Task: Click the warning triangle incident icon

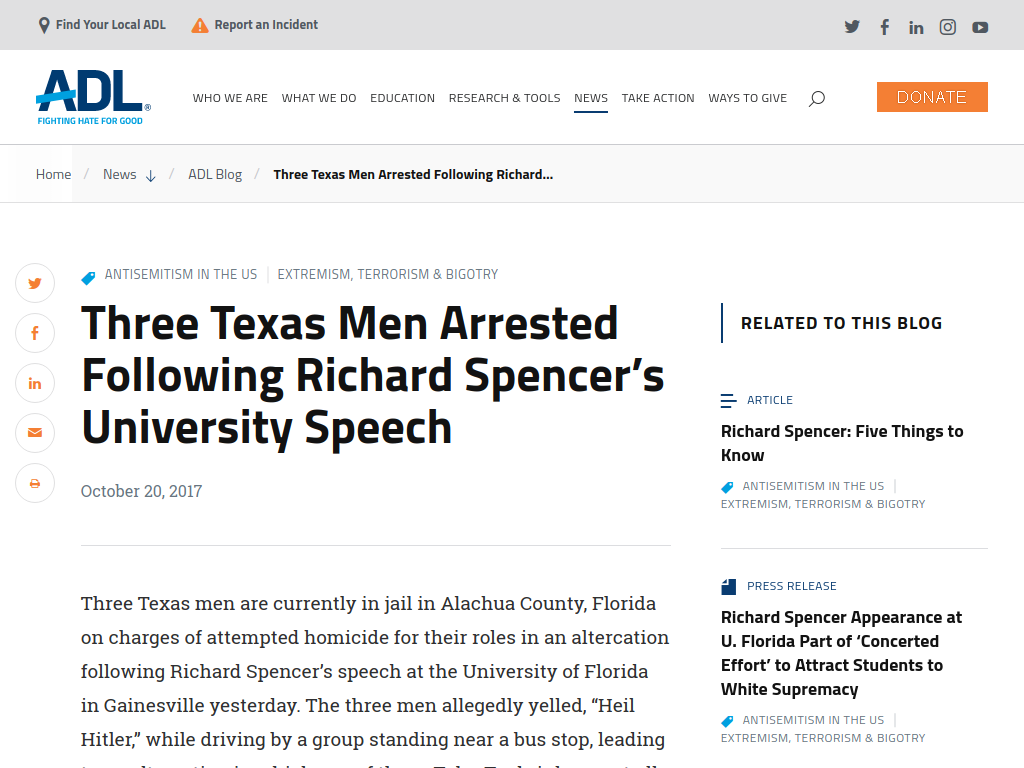Action: click(200, 25)
